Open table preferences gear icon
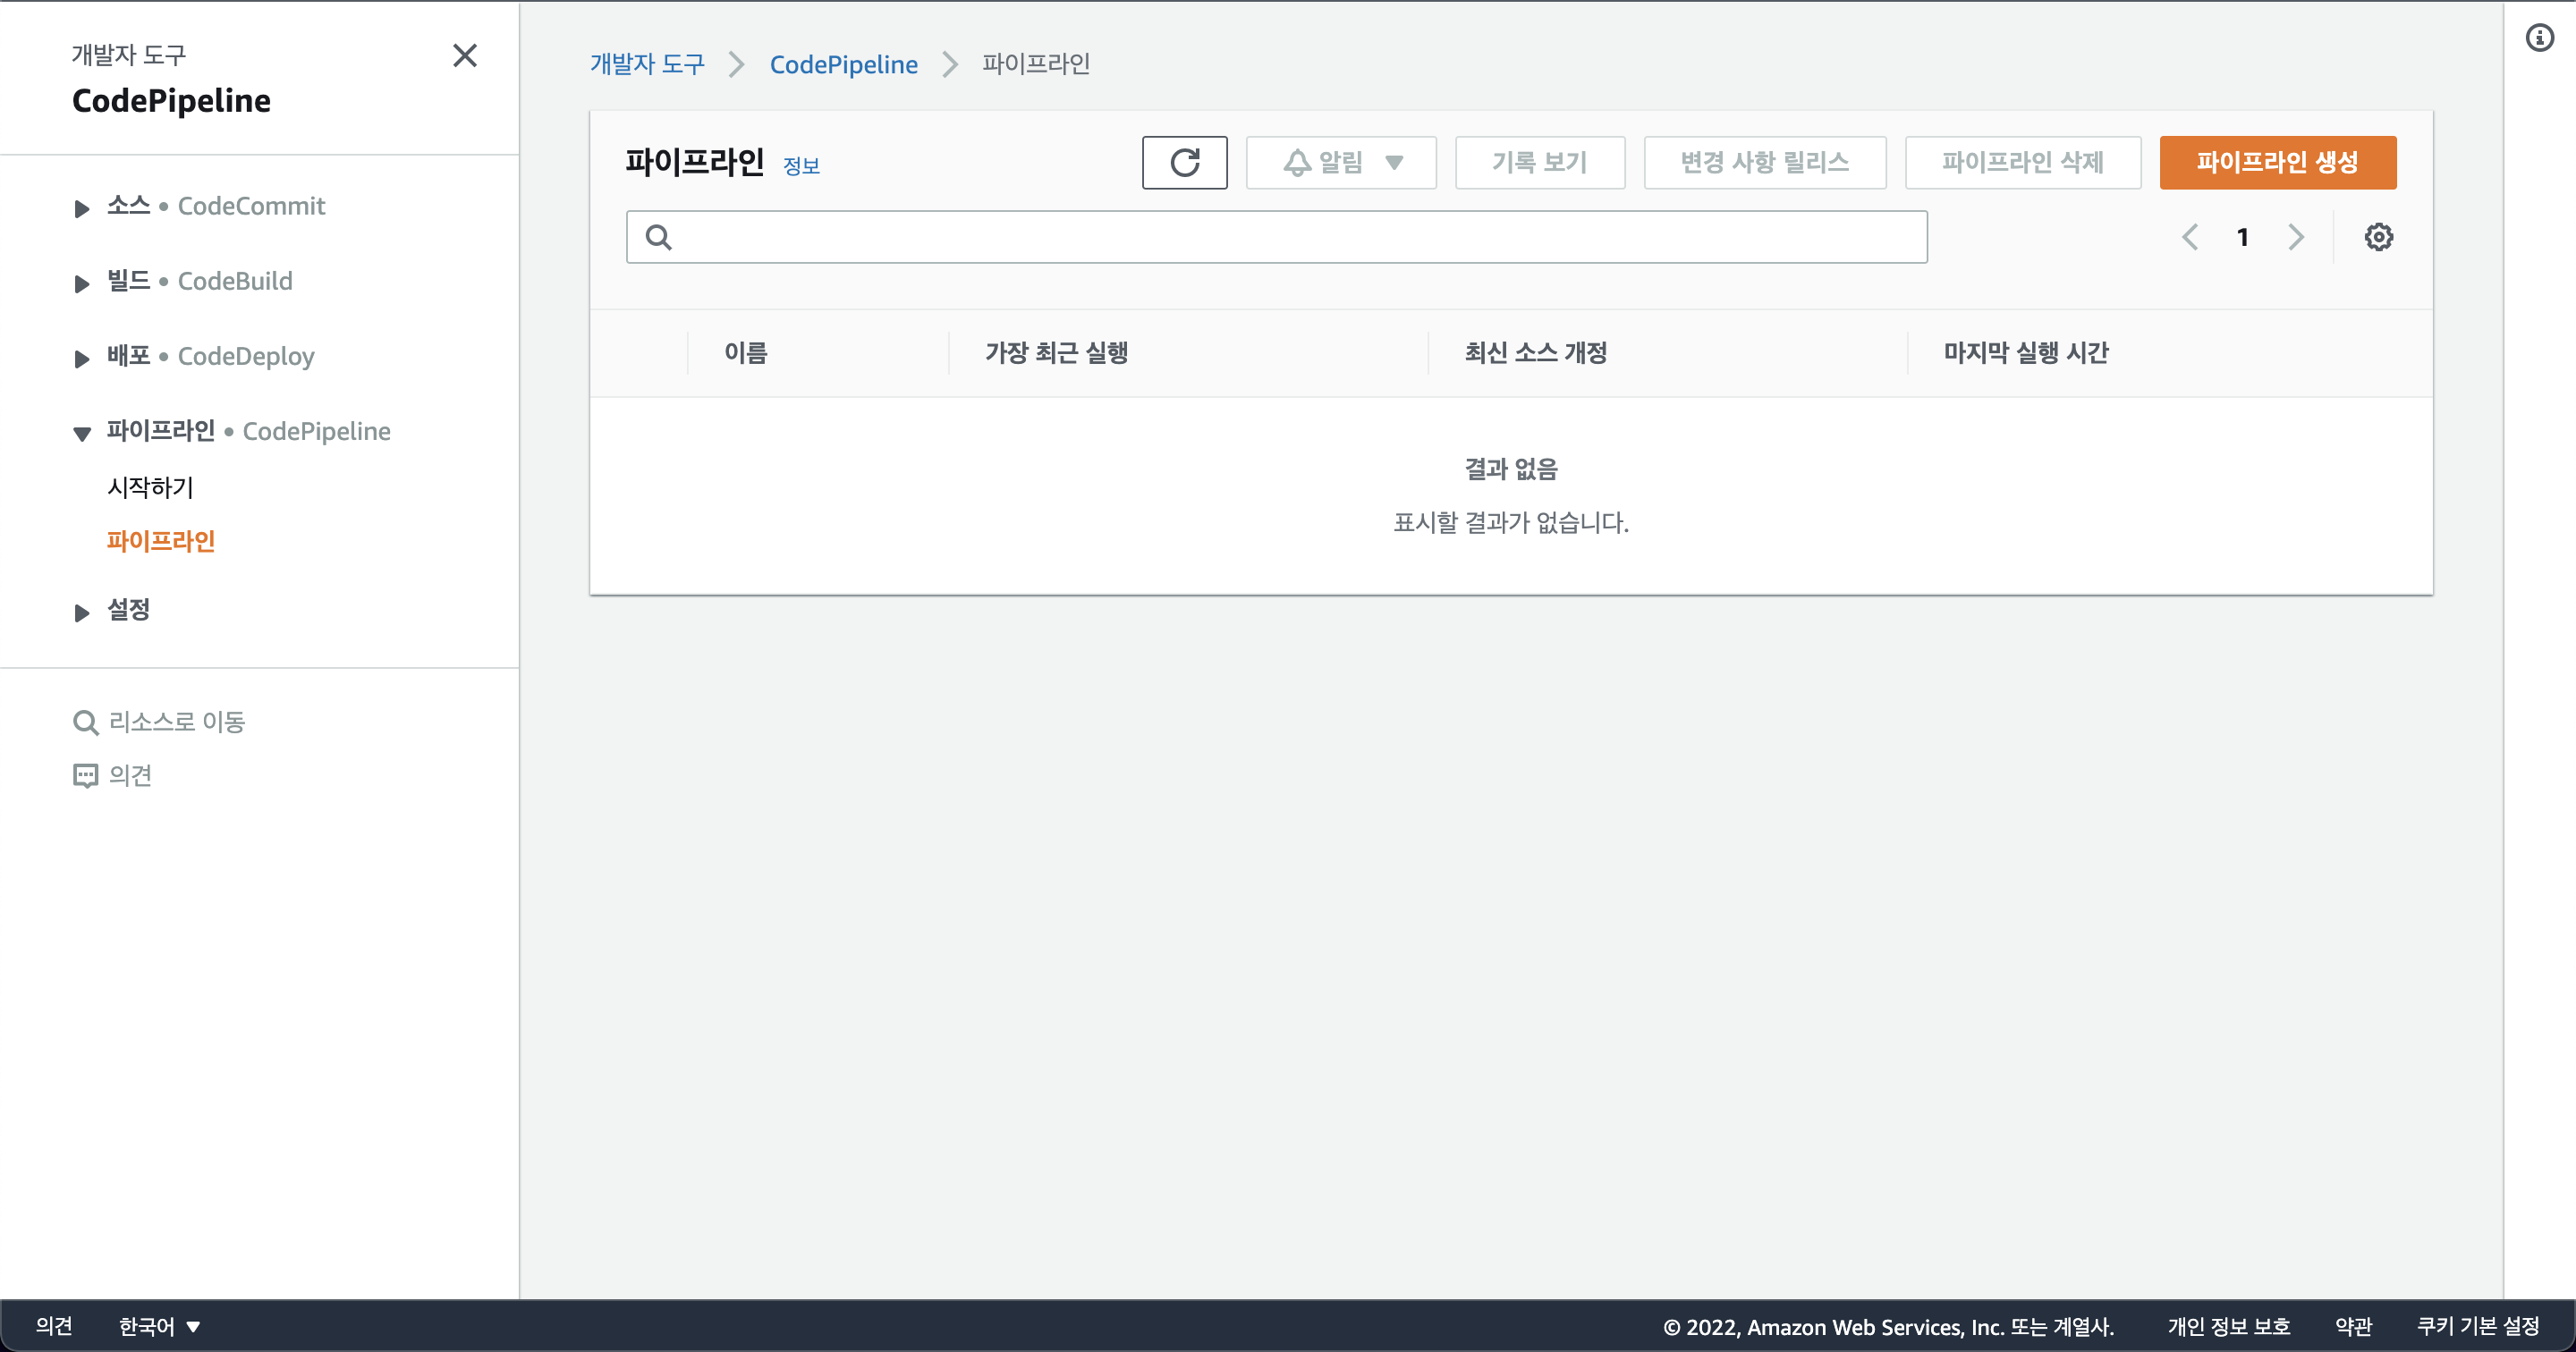This screenshot has height=1352, width=2576. coord(2378,237)
